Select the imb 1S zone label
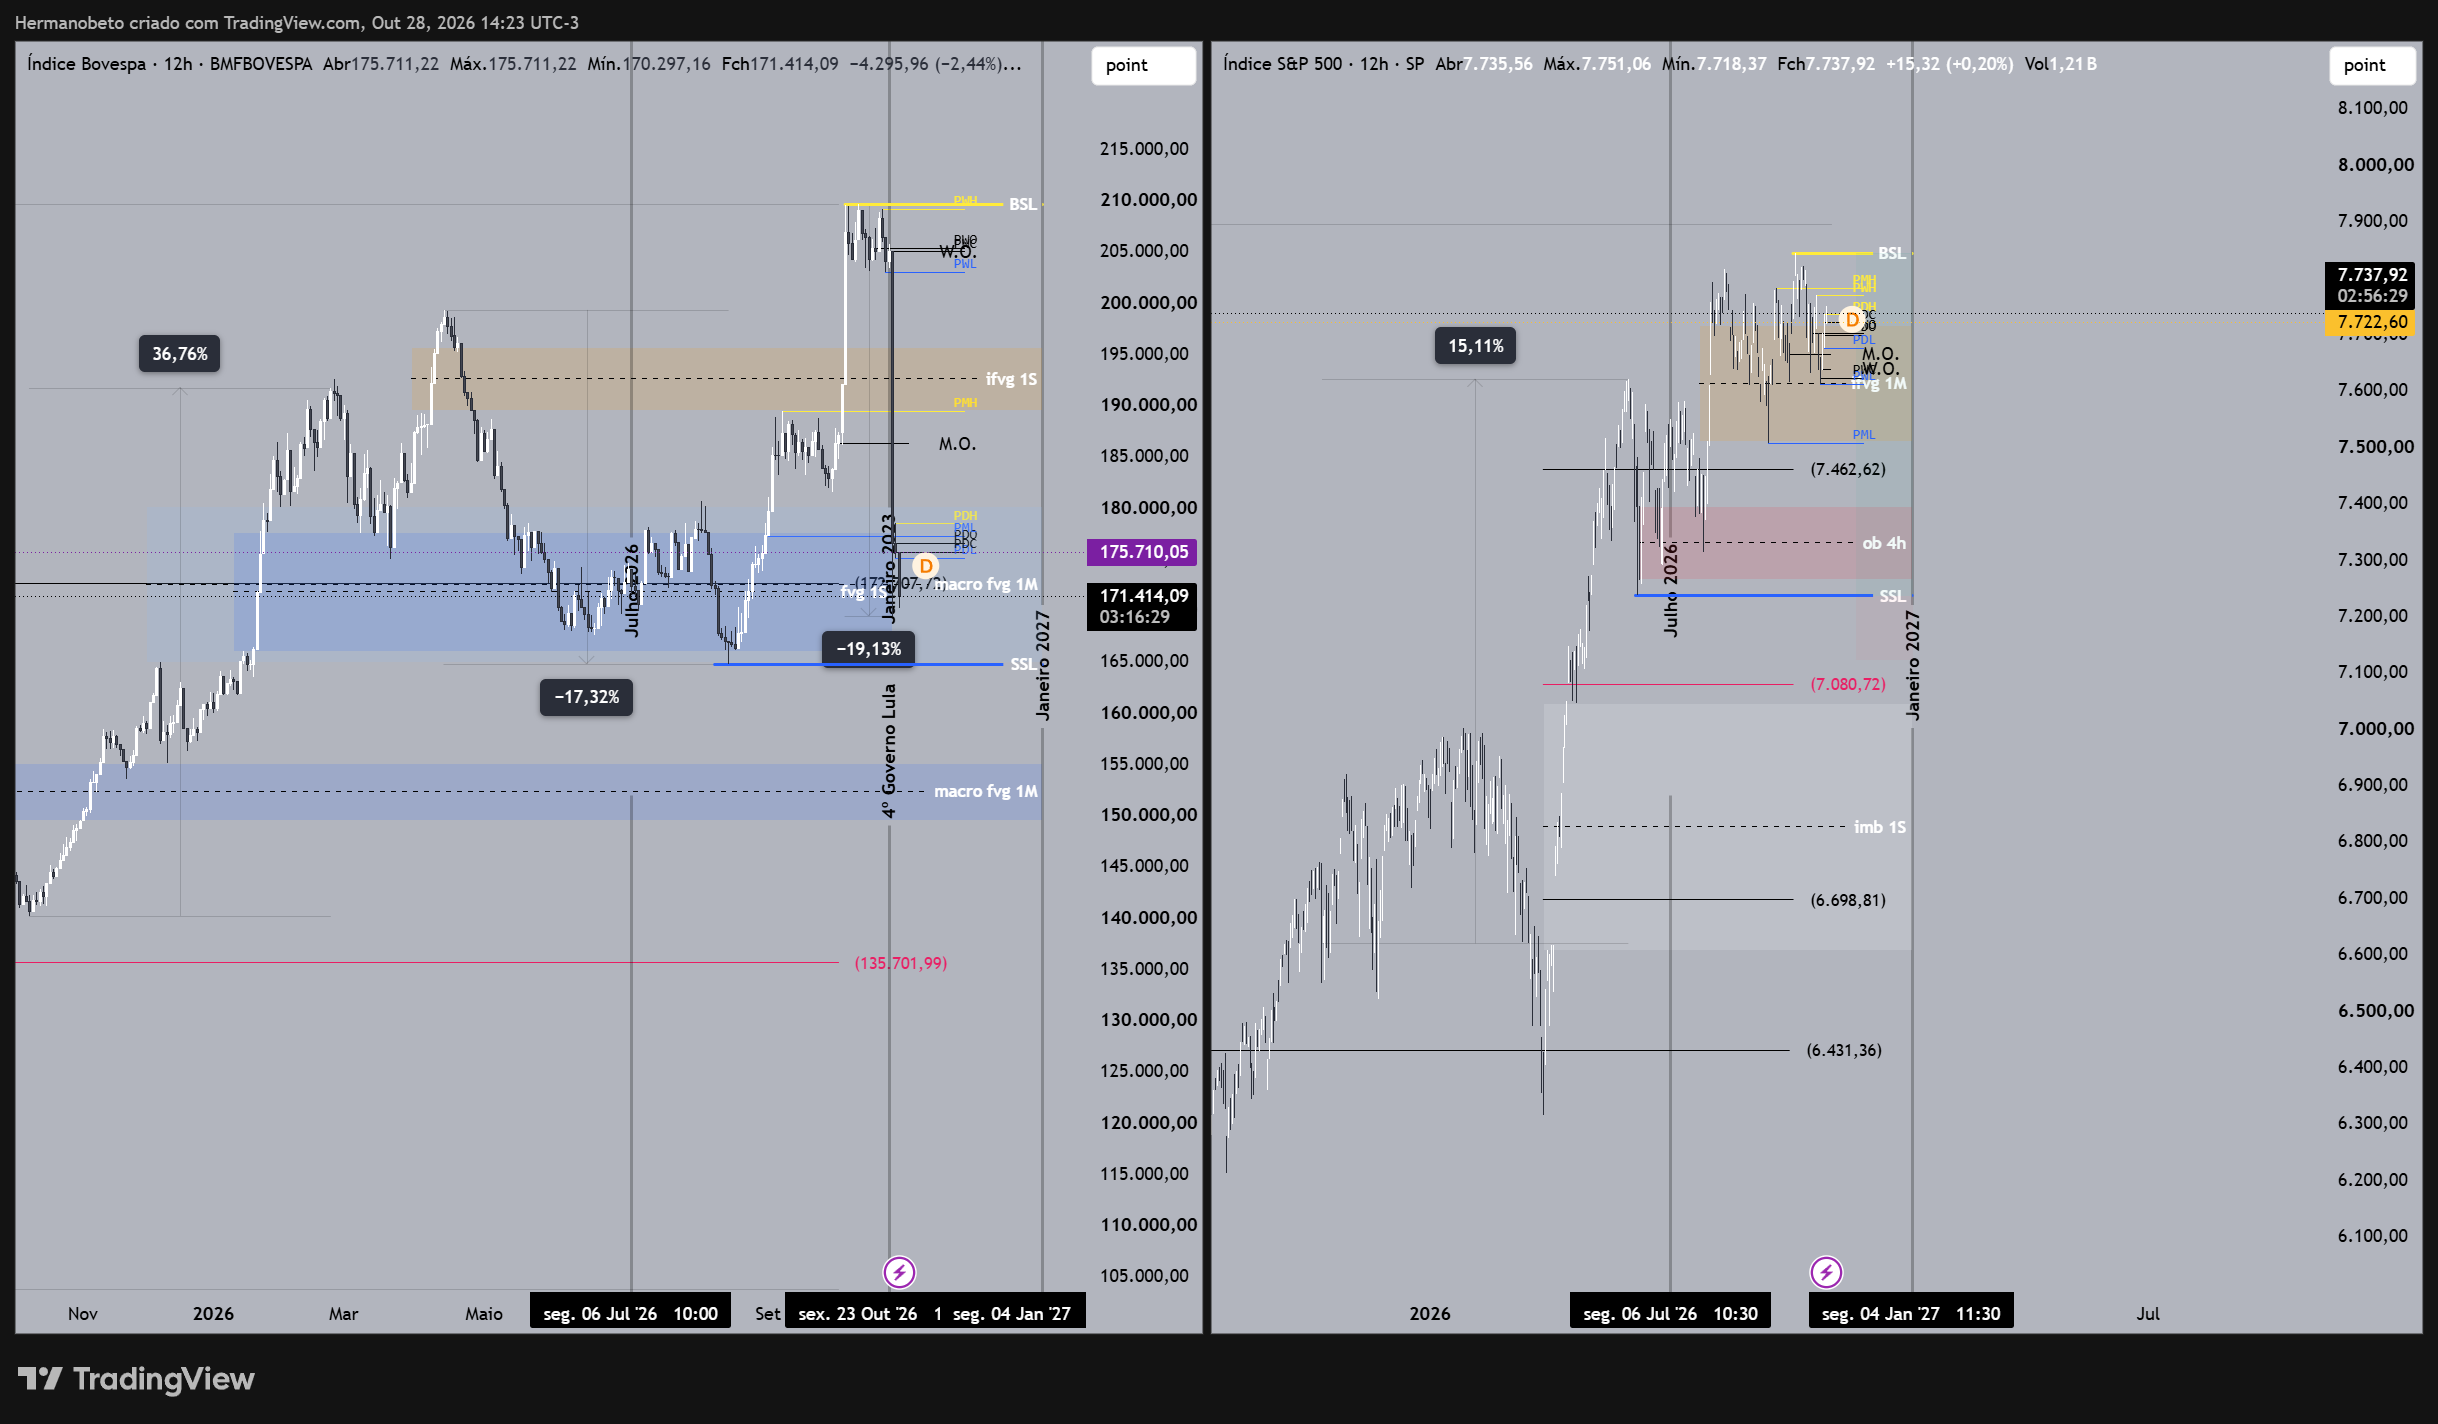The width and height of the screenshot is (2438, 1424). coord(1879,827)
